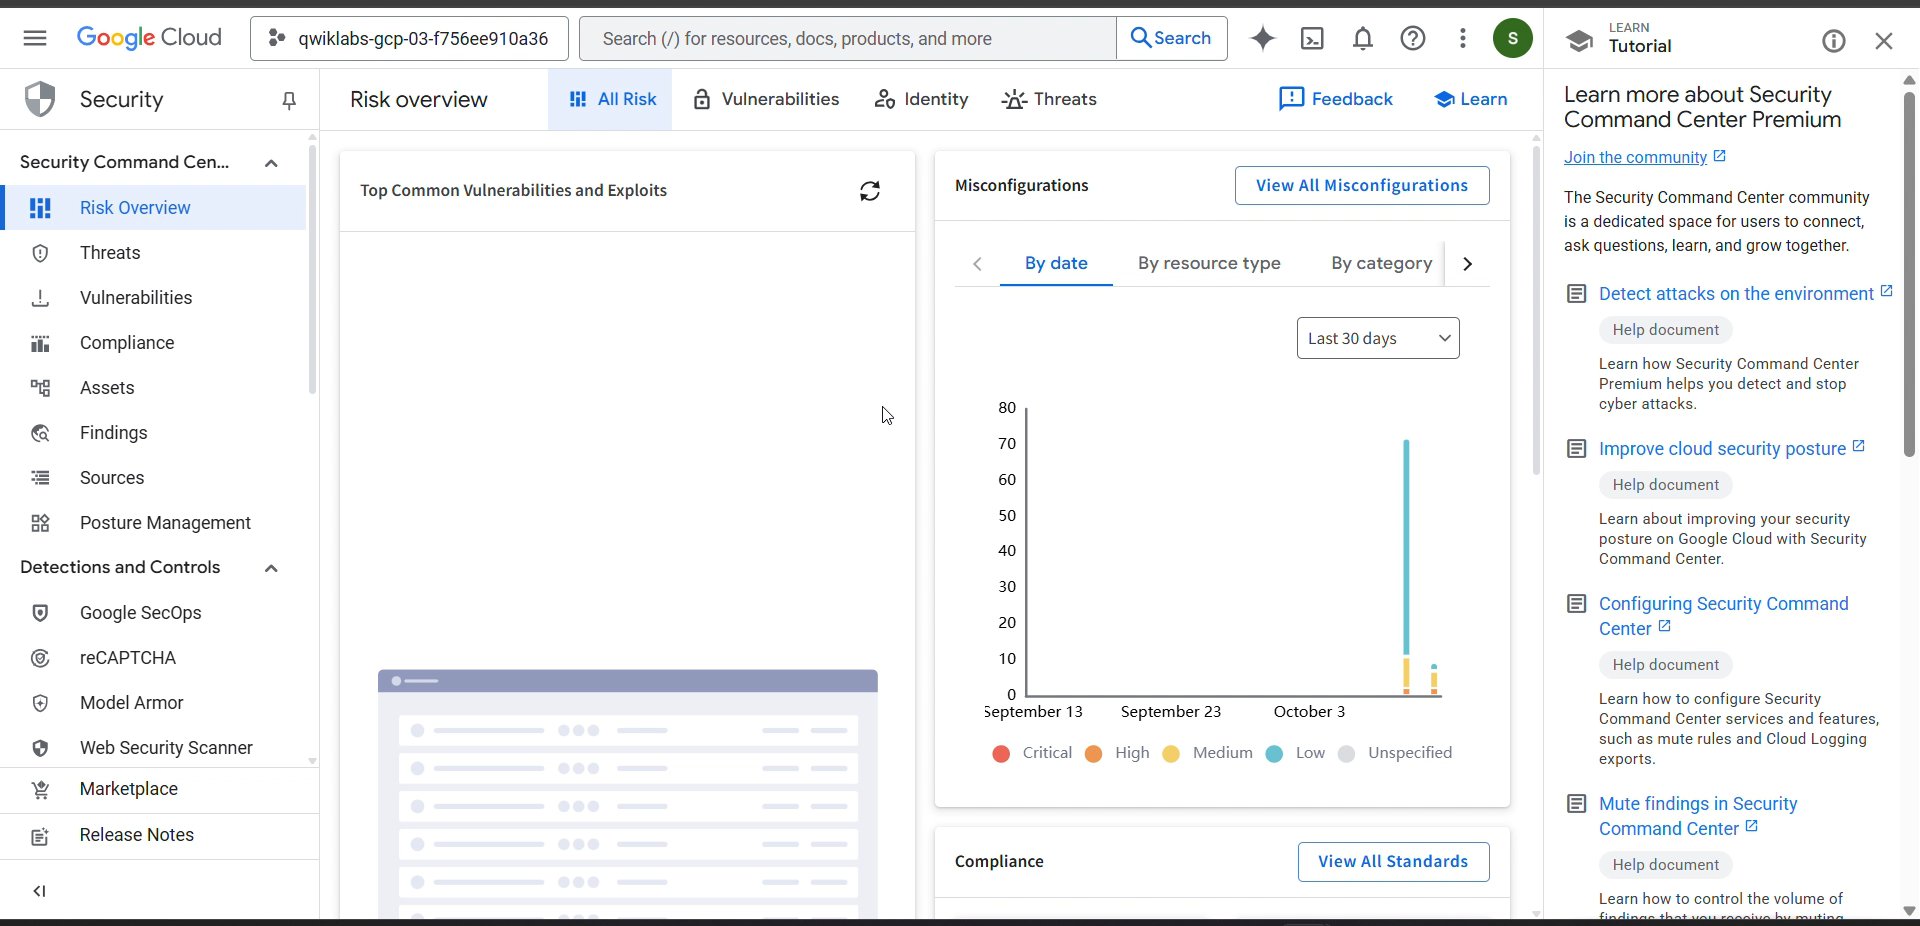Switch to the Identity tab
Screen dimensions: 1920x926
pos(921,99)
